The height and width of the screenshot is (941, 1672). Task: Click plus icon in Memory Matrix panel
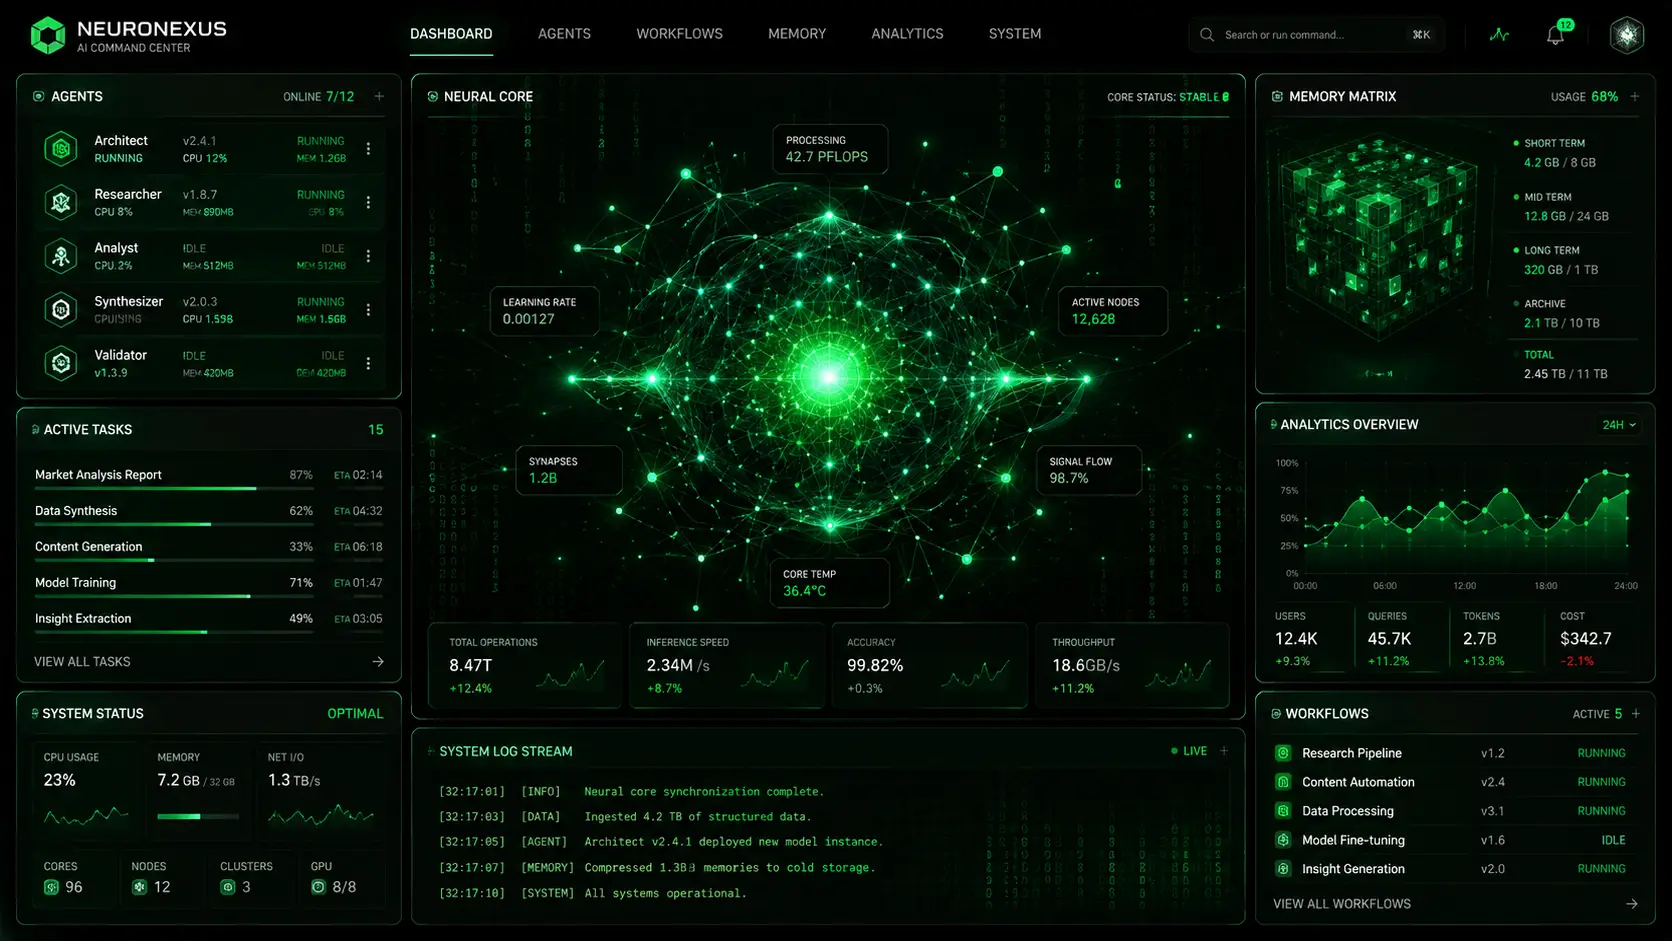point(1635,97)
